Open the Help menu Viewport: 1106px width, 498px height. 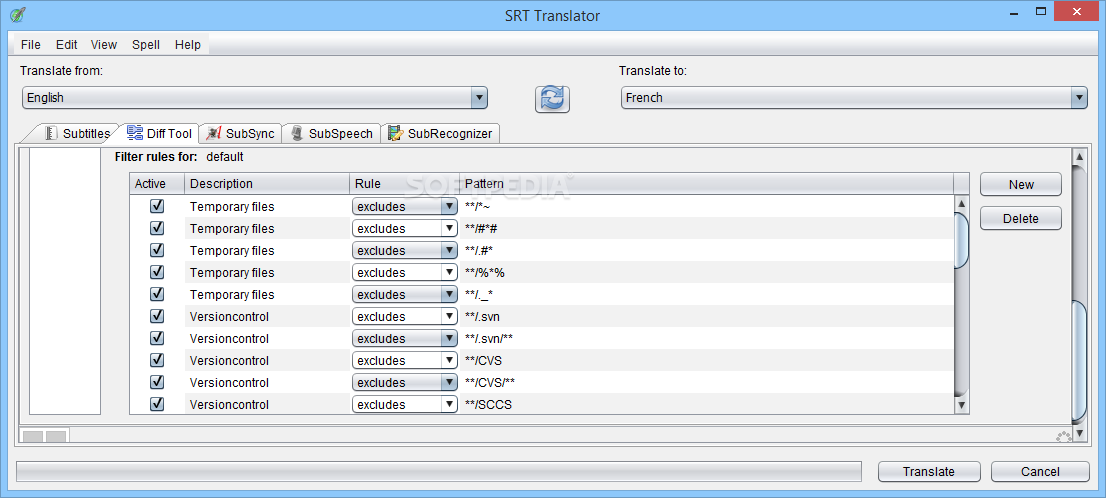188,44
